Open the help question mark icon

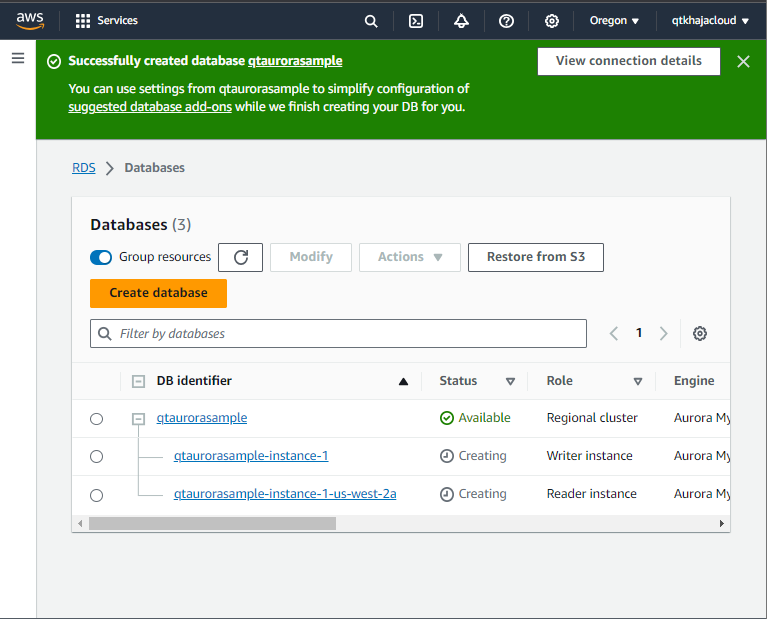(x=506, y=21)
